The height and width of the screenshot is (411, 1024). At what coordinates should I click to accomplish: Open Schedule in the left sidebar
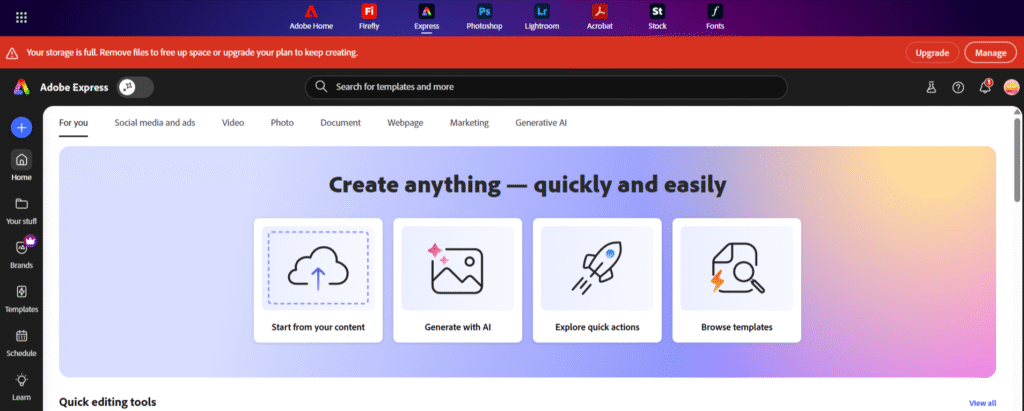[22, 341]
